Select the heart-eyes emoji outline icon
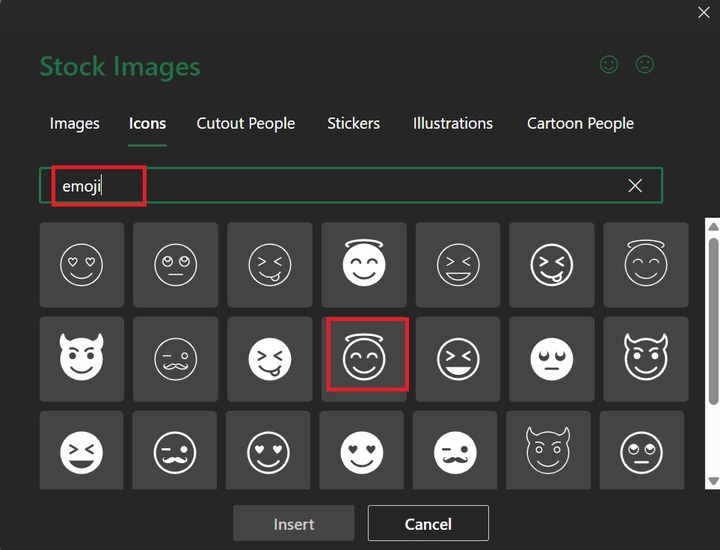The height and width of the screenshot is (550, 720). pos(82,265)
